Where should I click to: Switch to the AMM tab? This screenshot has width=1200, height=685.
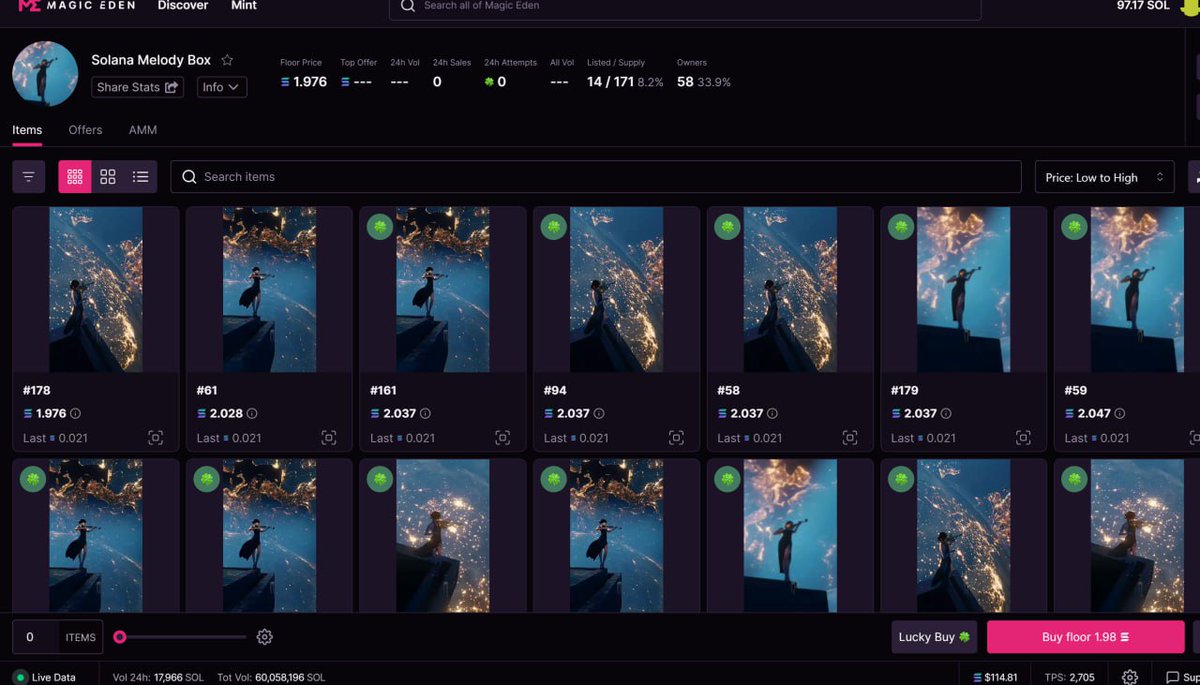[143, 130]
